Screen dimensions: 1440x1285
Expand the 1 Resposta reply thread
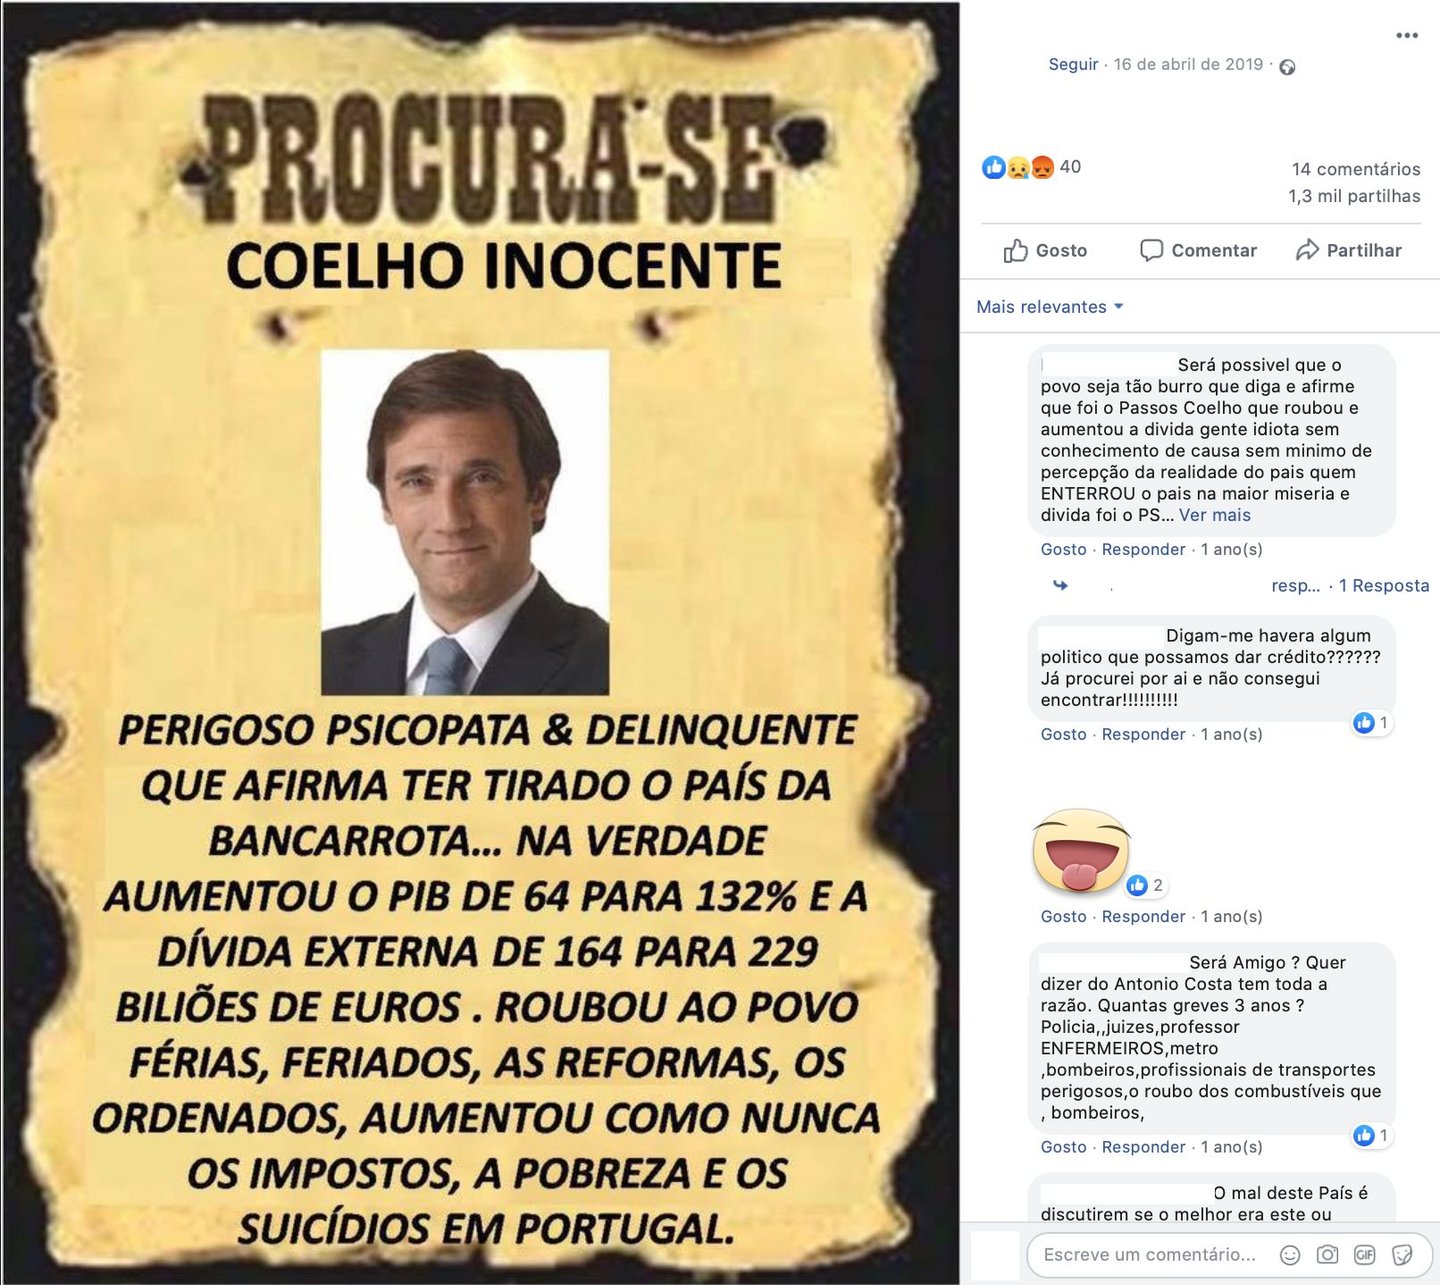point(1384,586)
